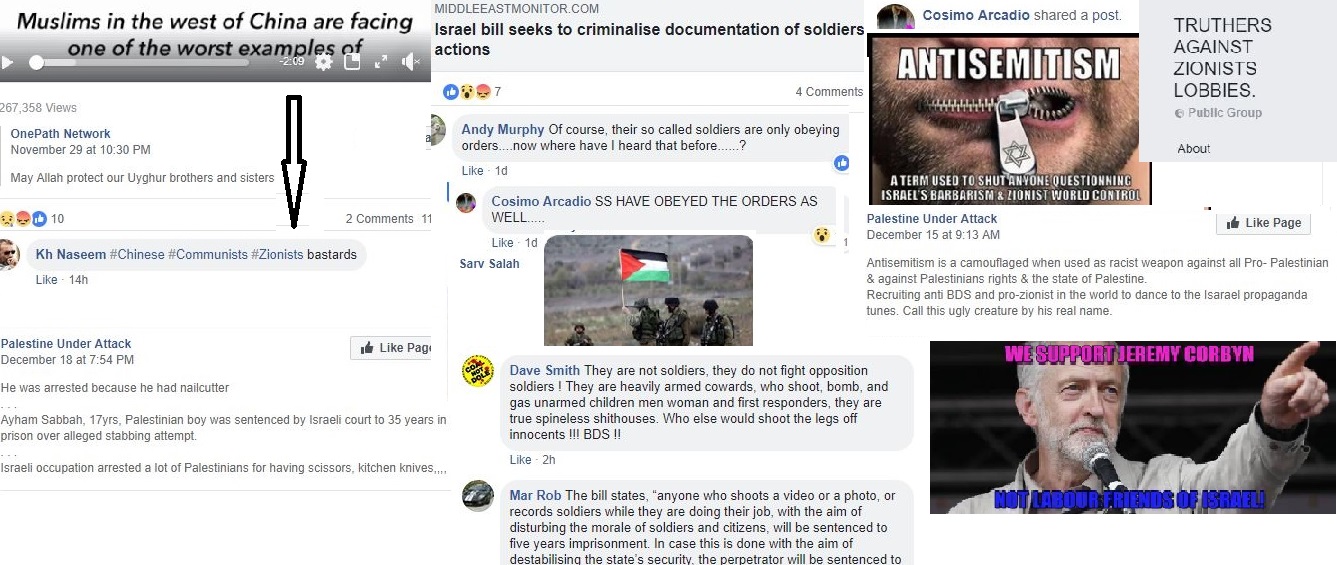1337x565 pixels.
Task: Expand the video to fullscreen
Action: (x=381, y=62)
